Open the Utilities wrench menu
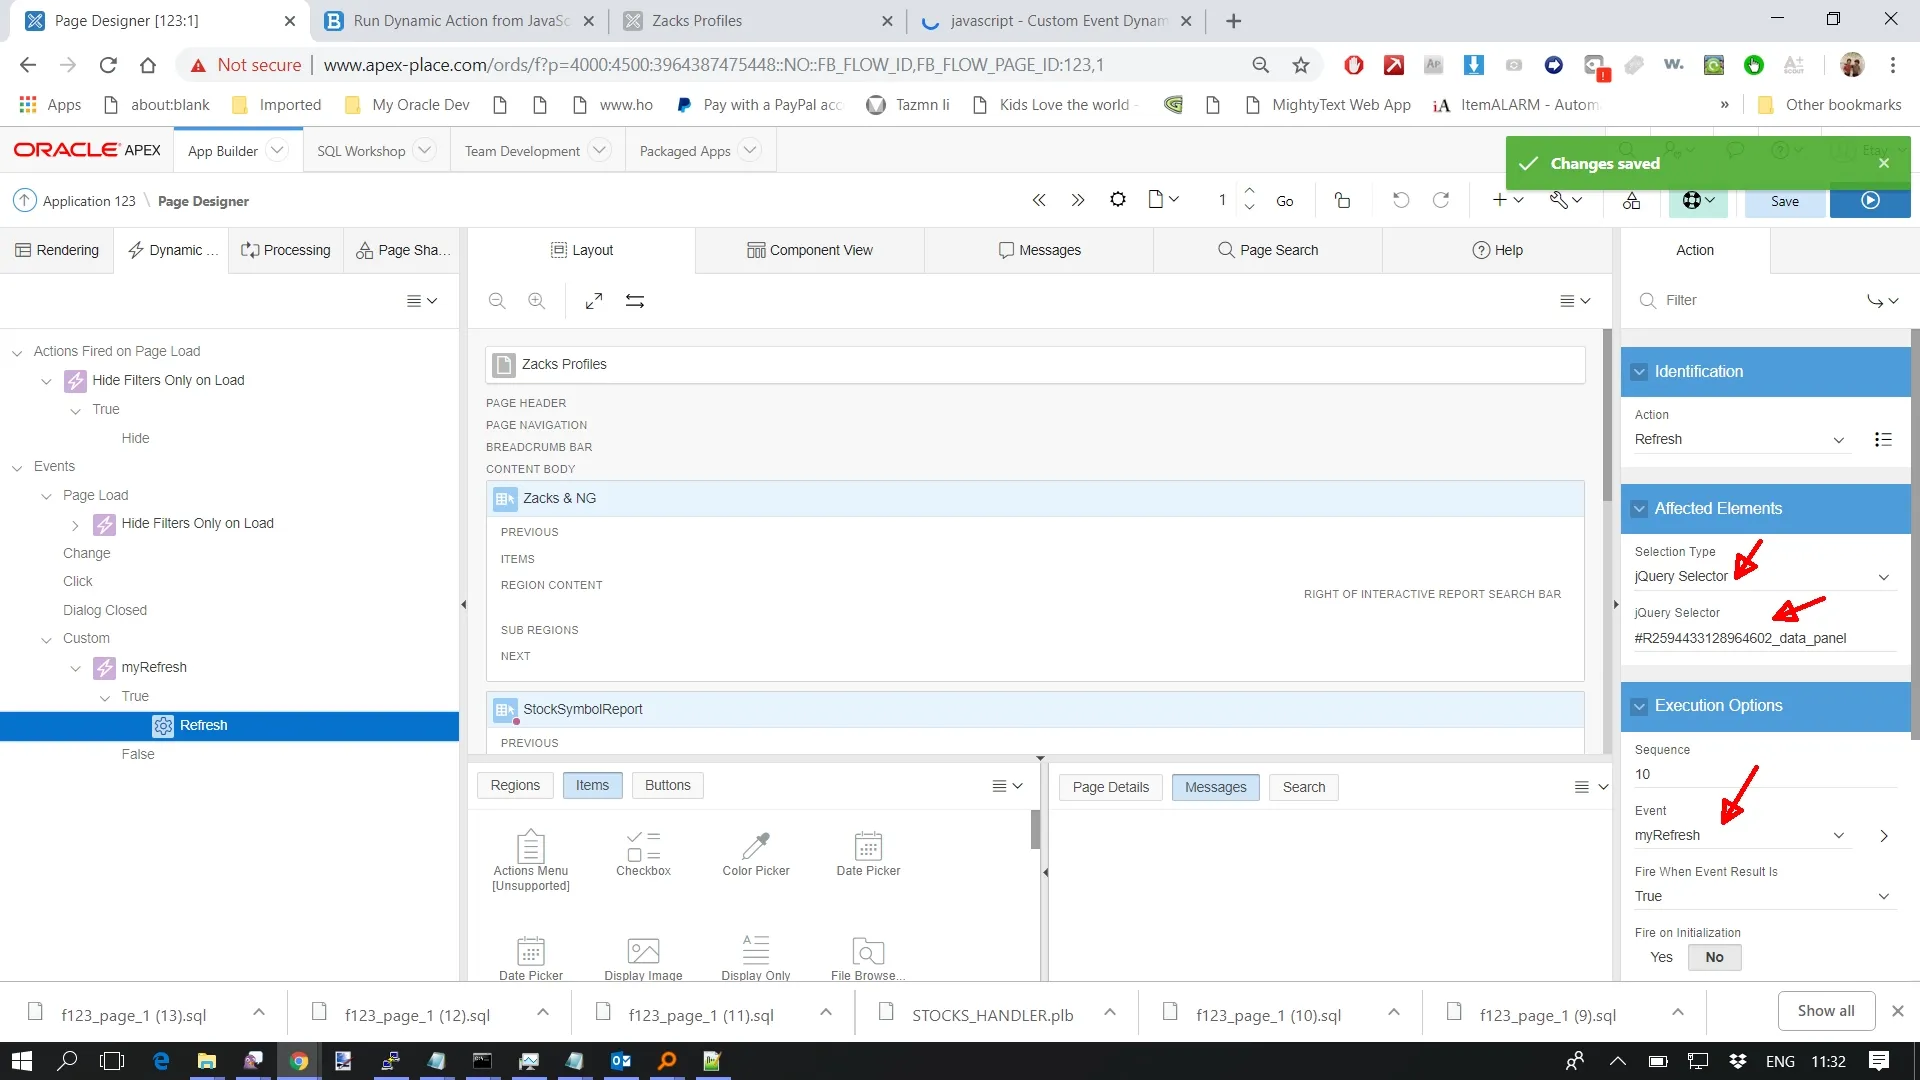Image resolution: width=1920 pixels, height=1080 pixels. click(1565, 201)
